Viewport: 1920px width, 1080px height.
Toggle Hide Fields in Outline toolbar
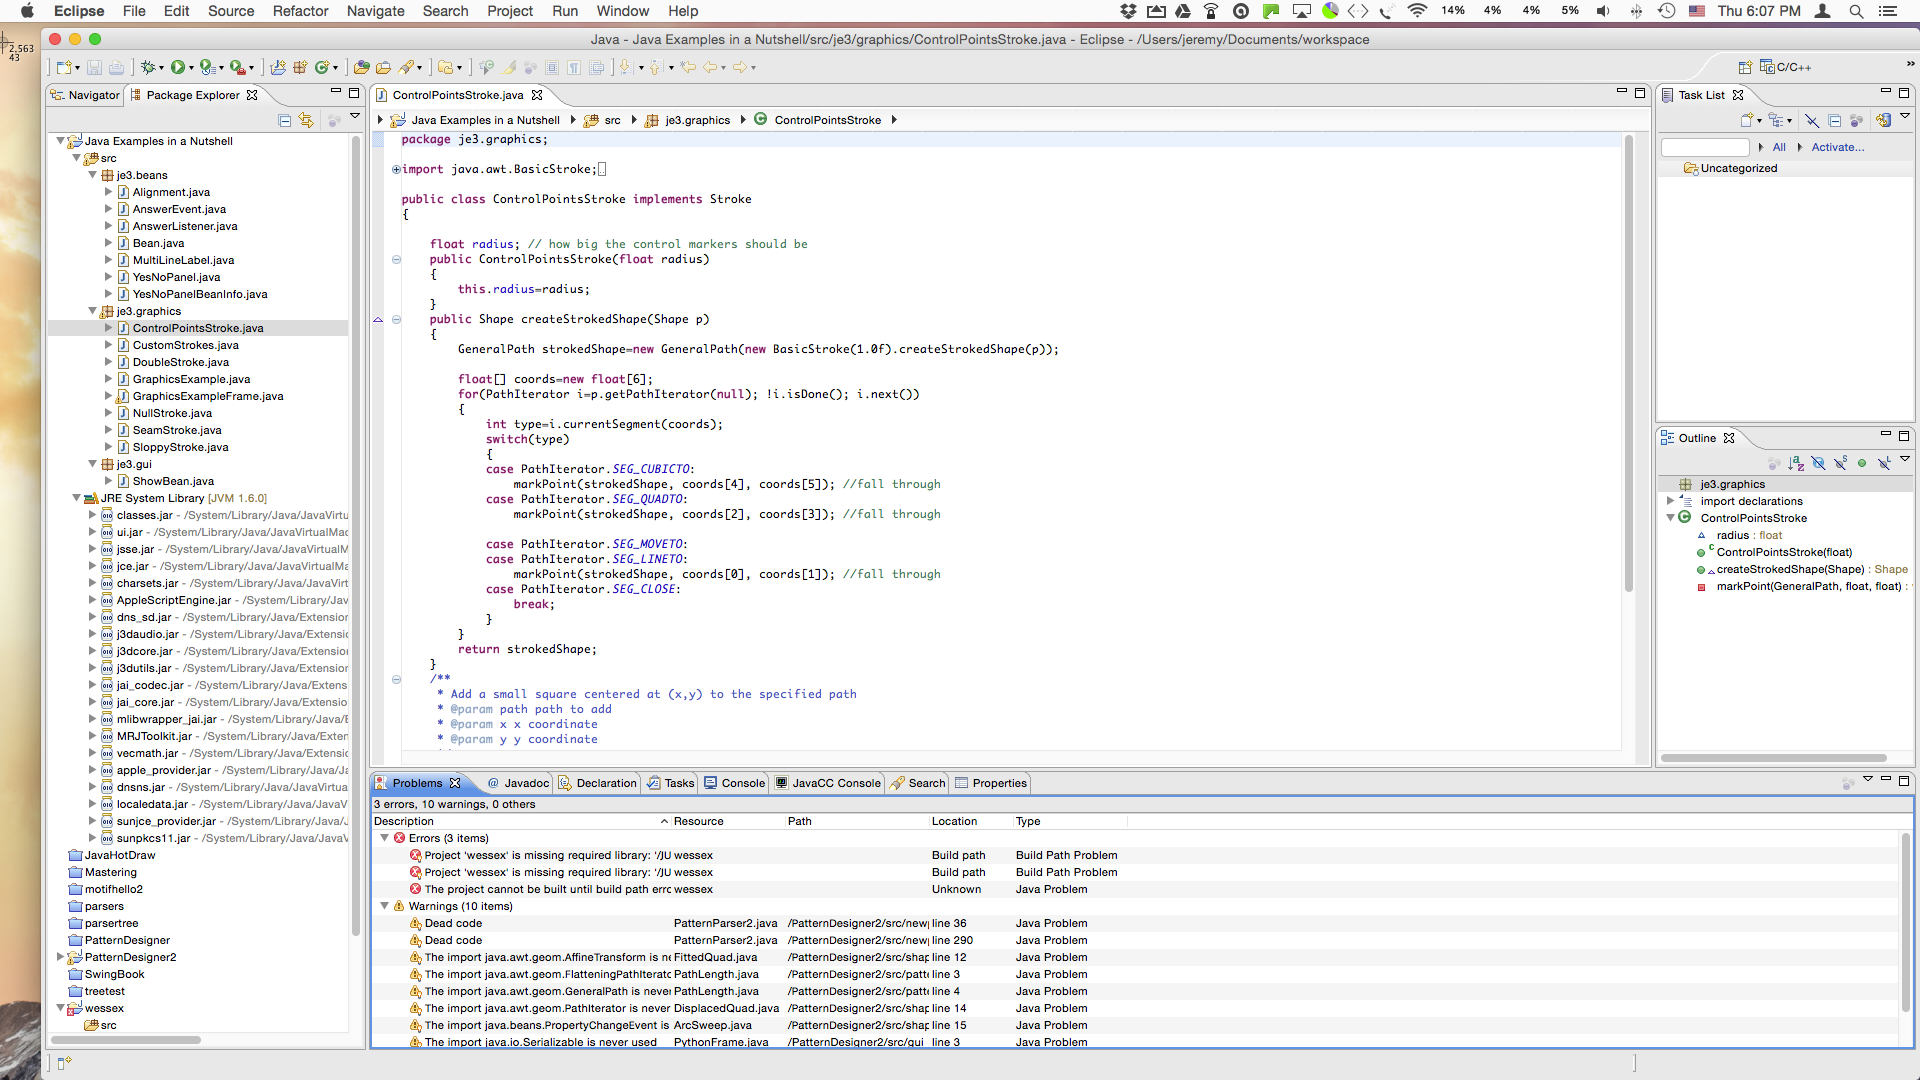coord(1818,463)
